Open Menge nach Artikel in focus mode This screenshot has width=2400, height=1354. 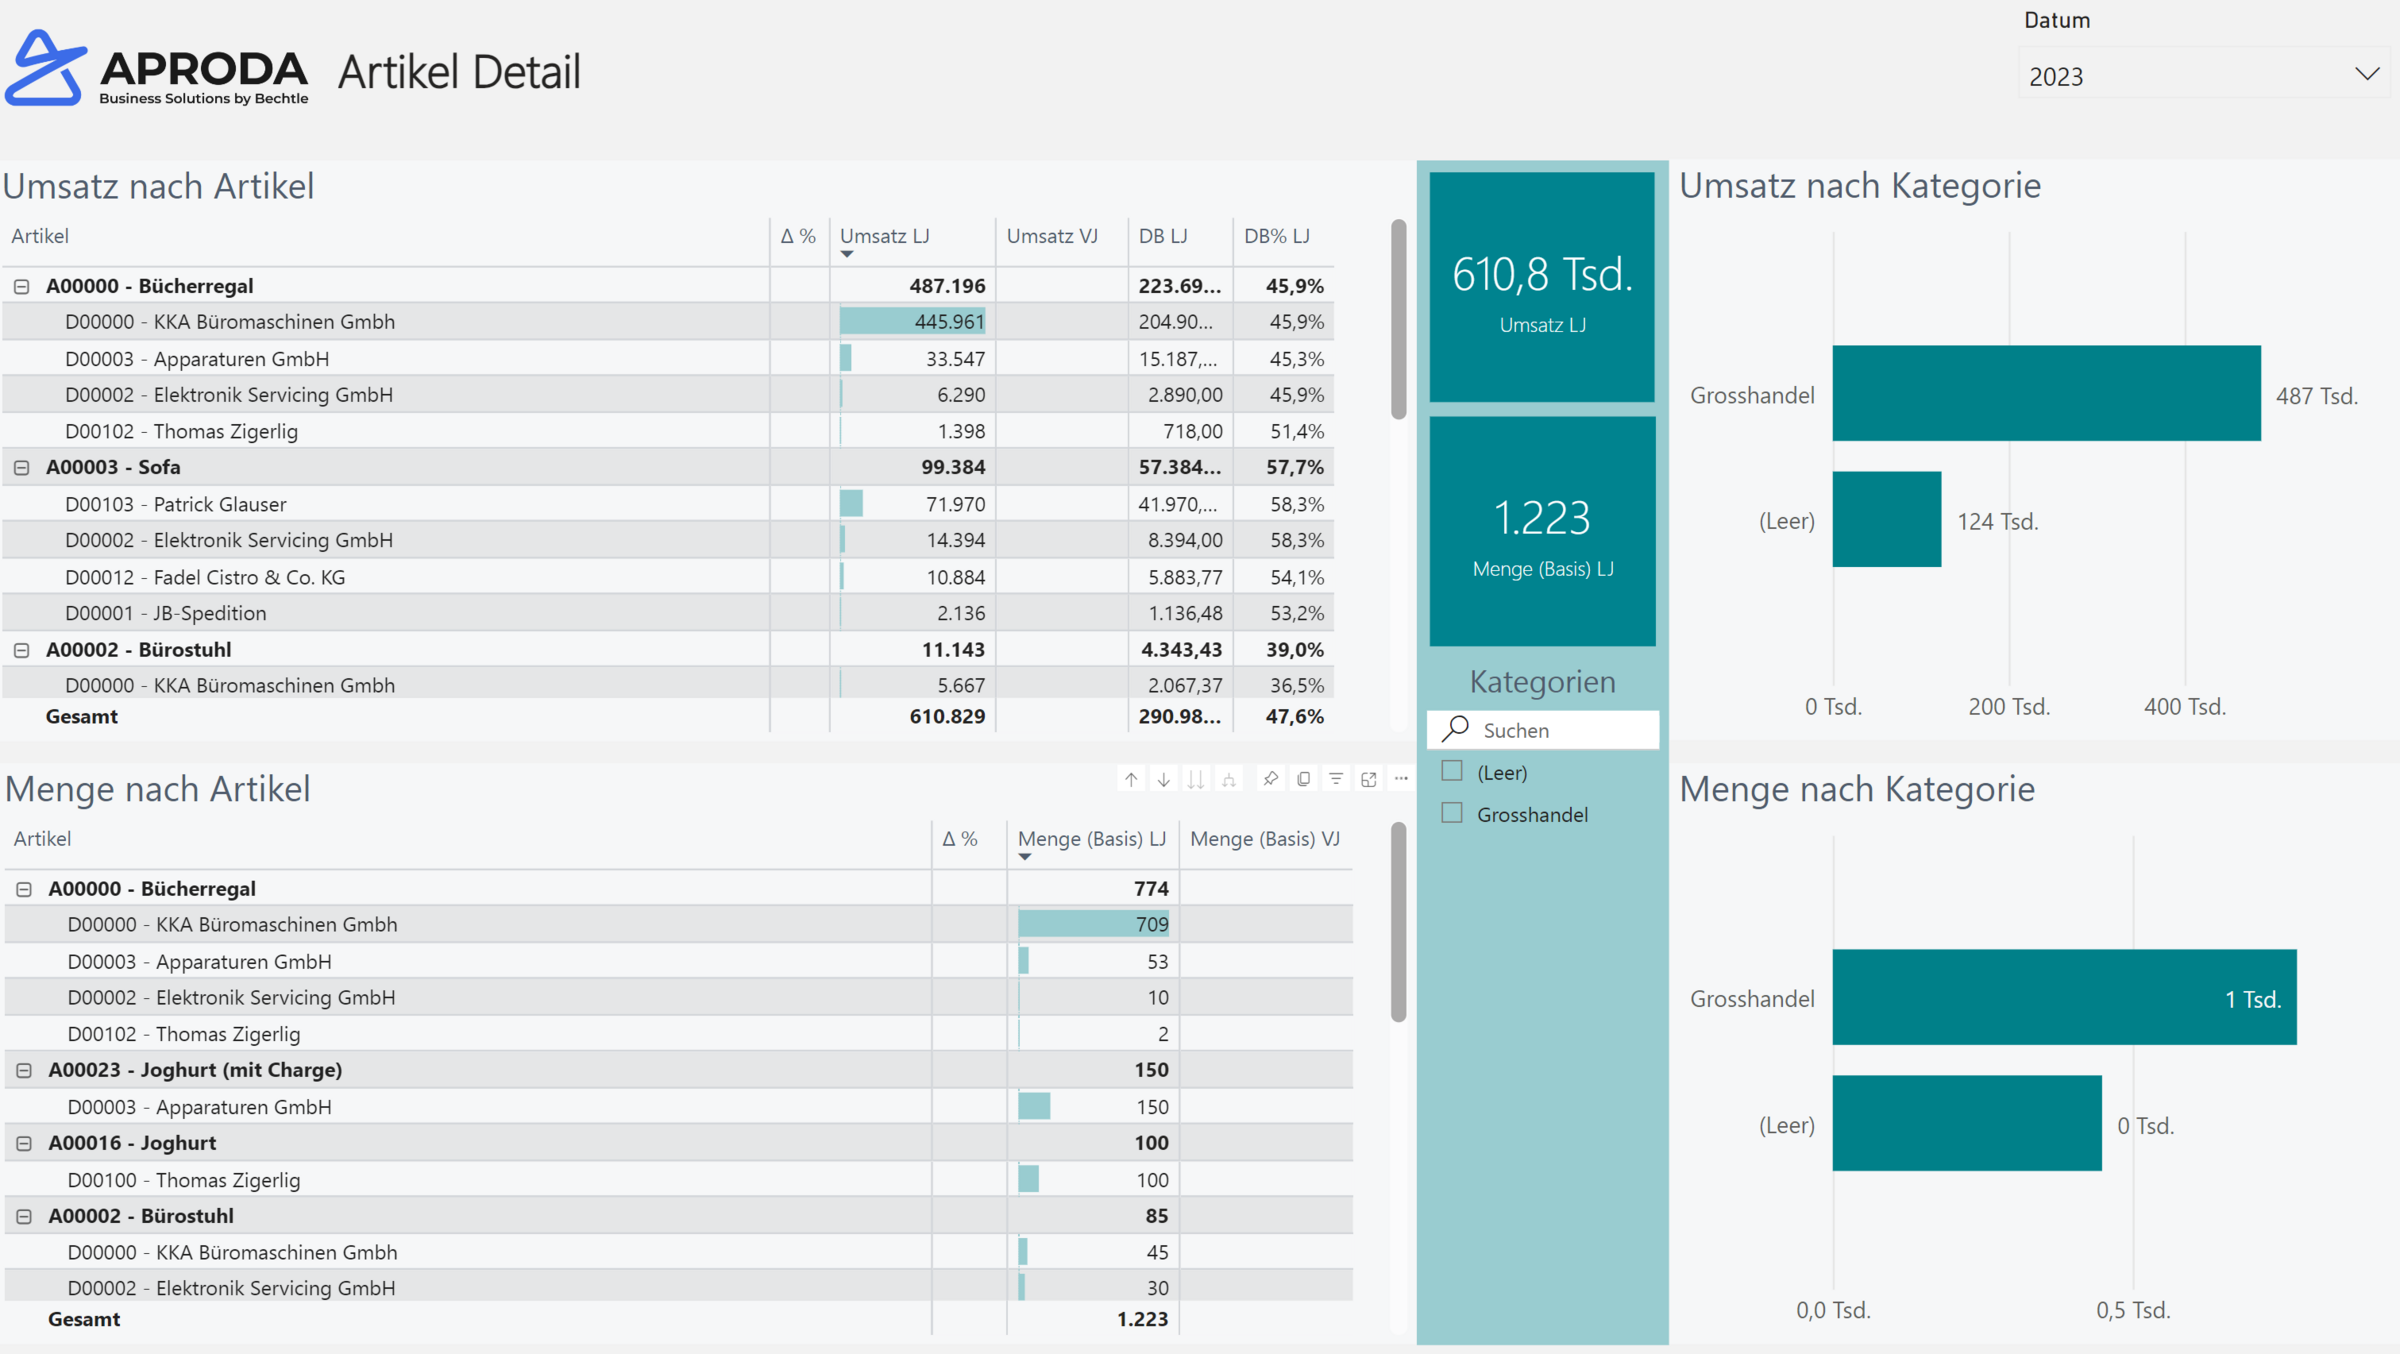click(1368, 778)
